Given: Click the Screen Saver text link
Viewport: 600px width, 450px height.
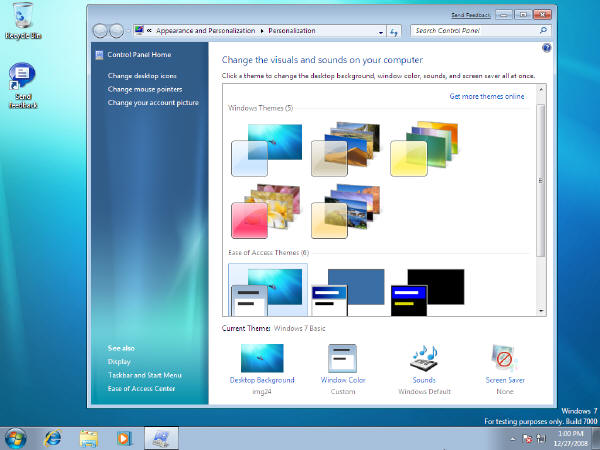Looking at the screenshot, I should click(x=505, y=380).
